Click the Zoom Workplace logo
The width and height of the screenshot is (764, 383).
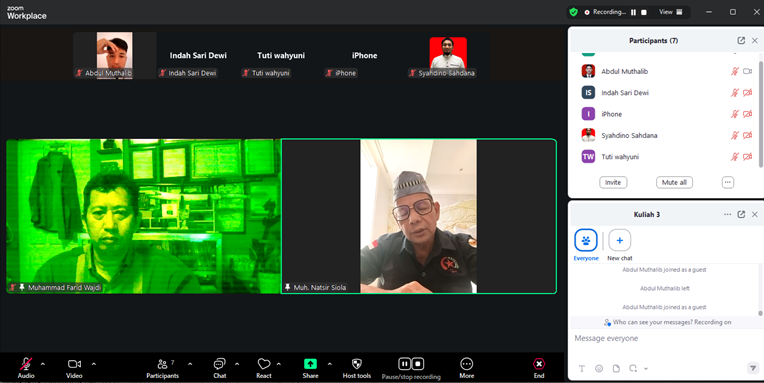pos(27,13)
